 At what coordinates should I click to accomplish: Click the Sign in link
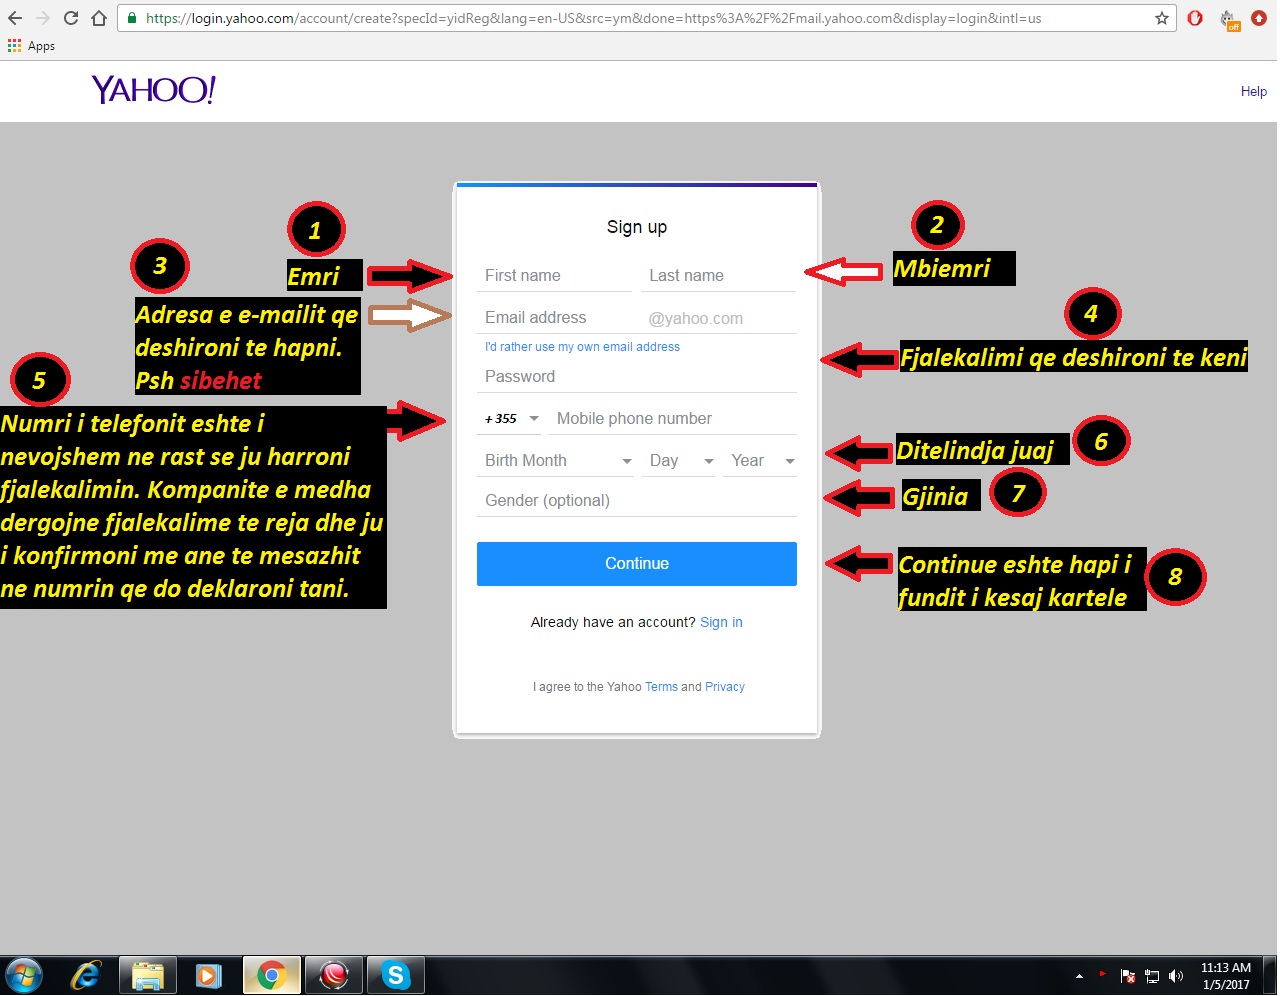(x=721, y=622)
